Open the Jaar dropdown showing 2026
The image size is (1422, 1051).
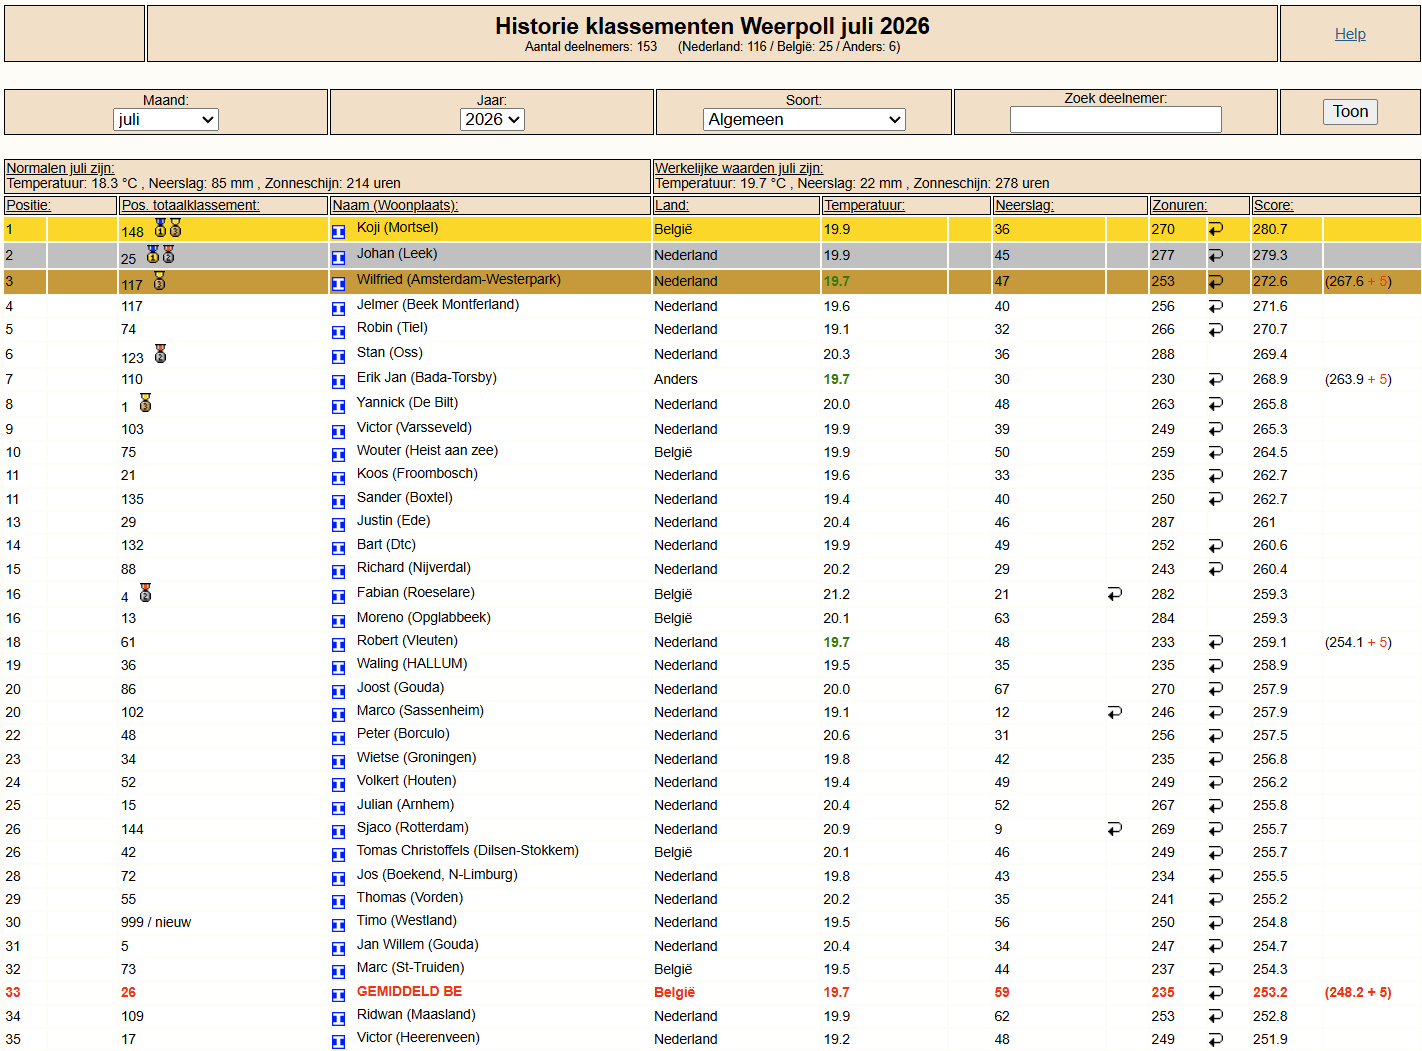pyautogui.click(x=492, y=119)
